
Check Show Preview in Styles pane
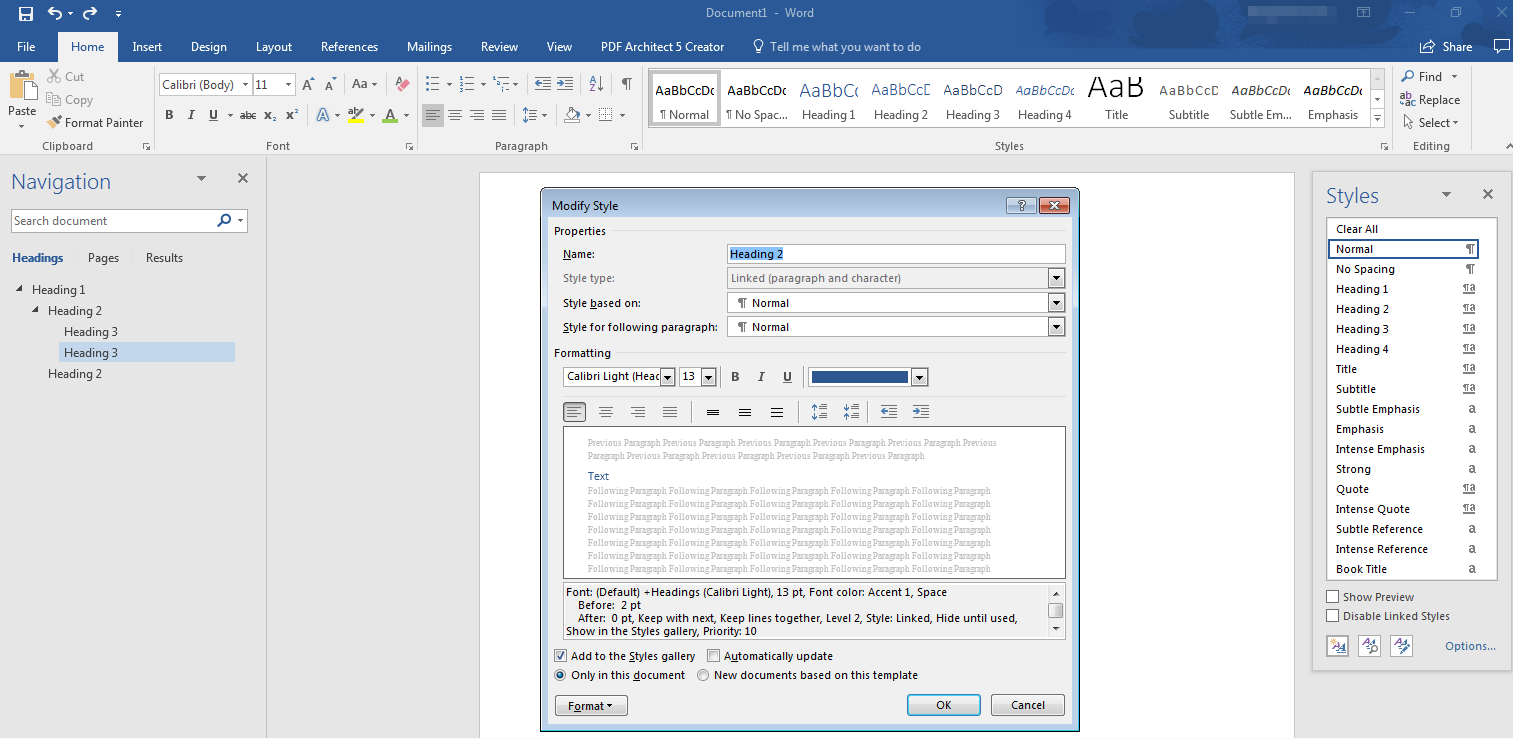coord(1332,597)
